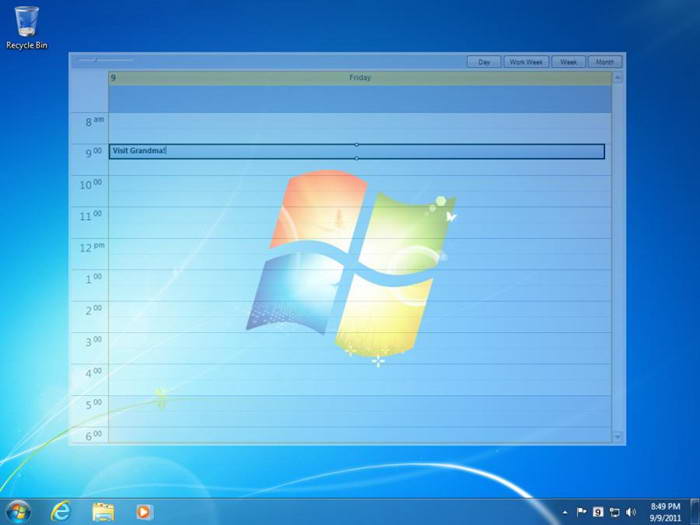The height and width of the screenshot is (525, 700).
Task: Click the 5:00 time label
Action: click(93, 405)
